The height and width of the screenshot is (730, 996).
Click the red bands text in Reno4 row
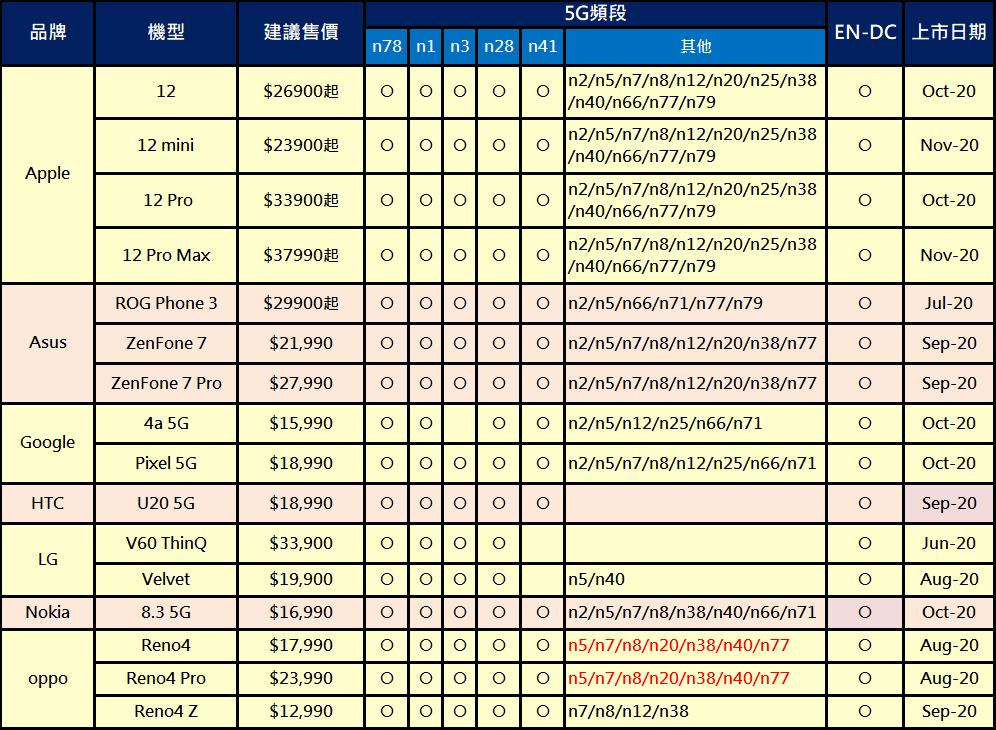coord(678,646)
